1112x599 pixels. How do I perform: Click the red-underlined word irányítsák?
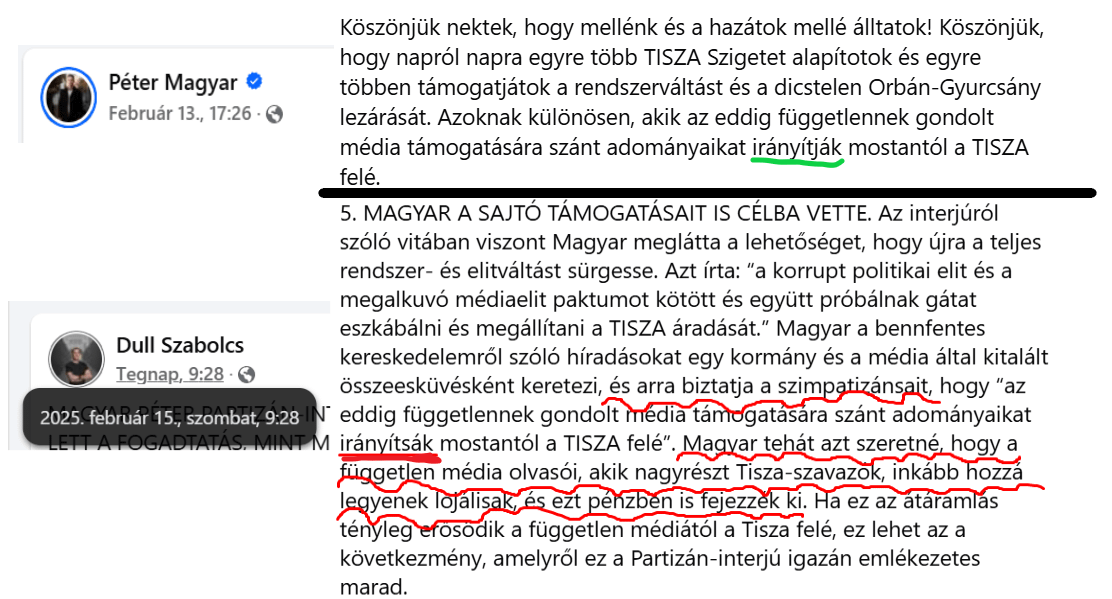(387, 444)
